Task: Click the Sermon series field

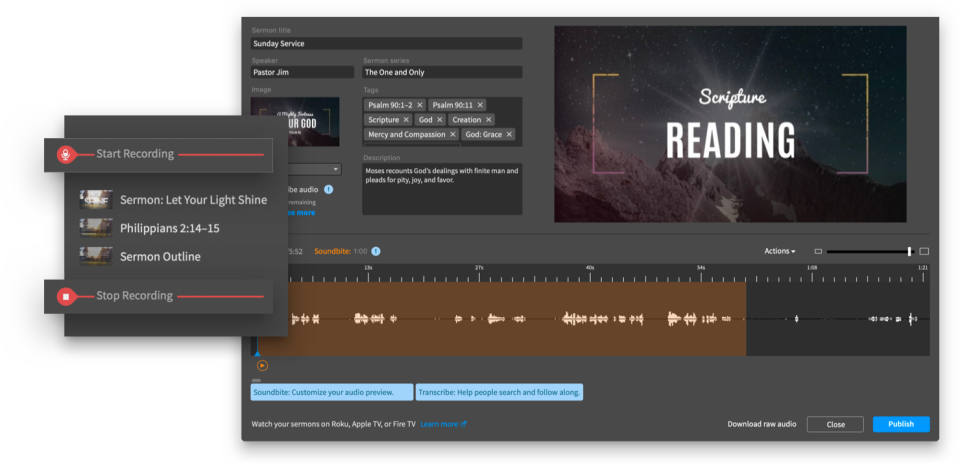Action: tap(442, 72)
